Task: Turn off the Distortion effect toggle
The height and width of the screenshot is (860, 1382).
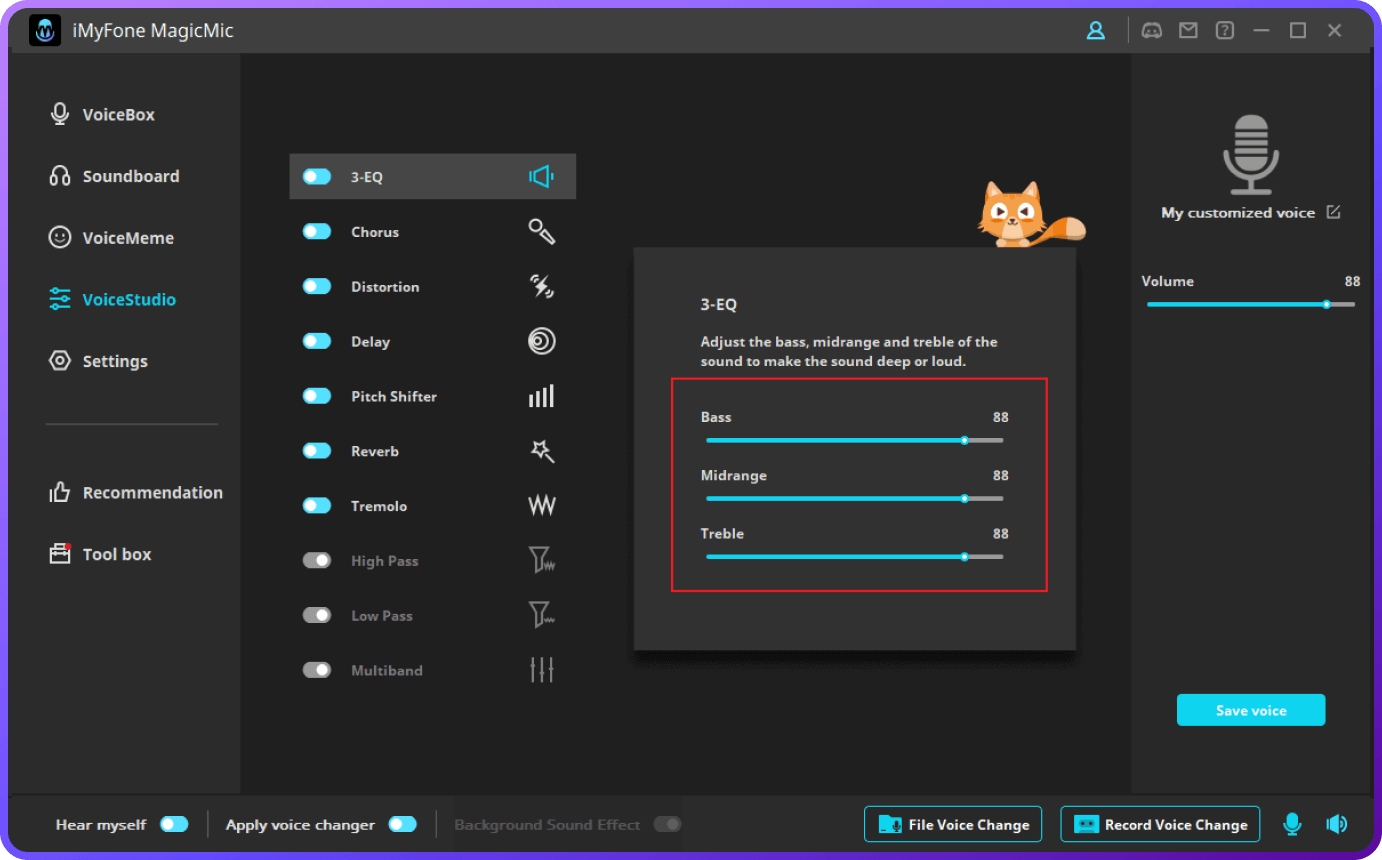Action: tap(317, 287)
